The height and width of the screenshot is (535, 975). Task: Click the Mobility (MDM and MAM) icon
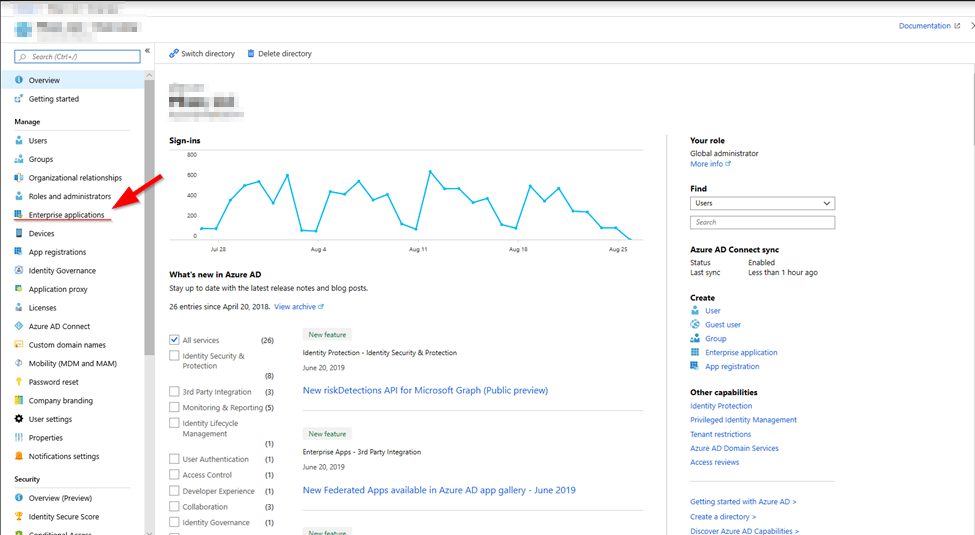pyautogui.click(x=19, y=363)
